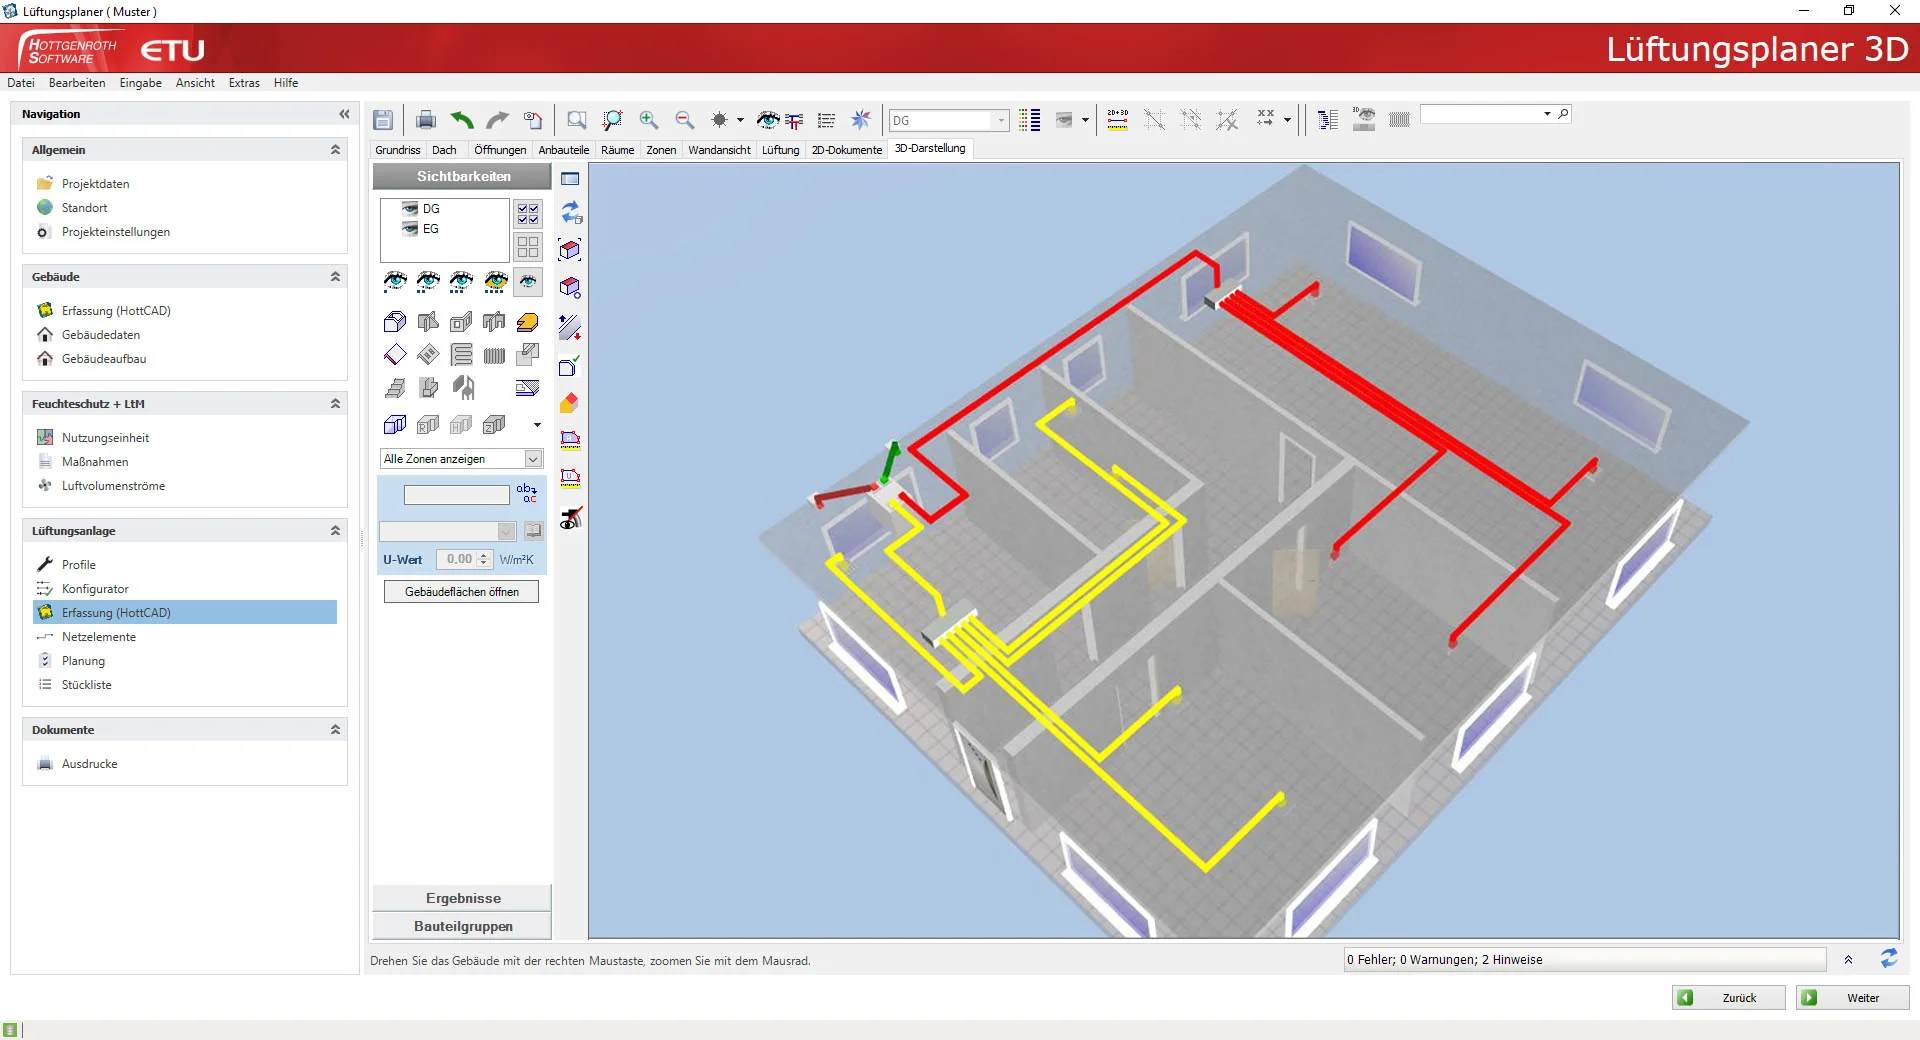Select Netzelemente in the navigation panel
This screenshot has height=1040, width=1920.
tap(98, 637)
